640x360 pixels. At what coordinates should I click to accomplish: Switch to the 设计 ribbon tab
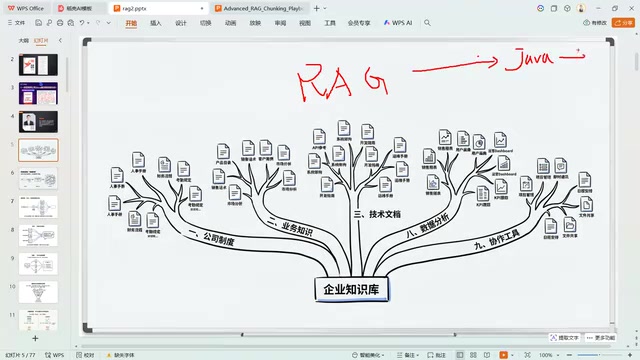tap(181, 23)
